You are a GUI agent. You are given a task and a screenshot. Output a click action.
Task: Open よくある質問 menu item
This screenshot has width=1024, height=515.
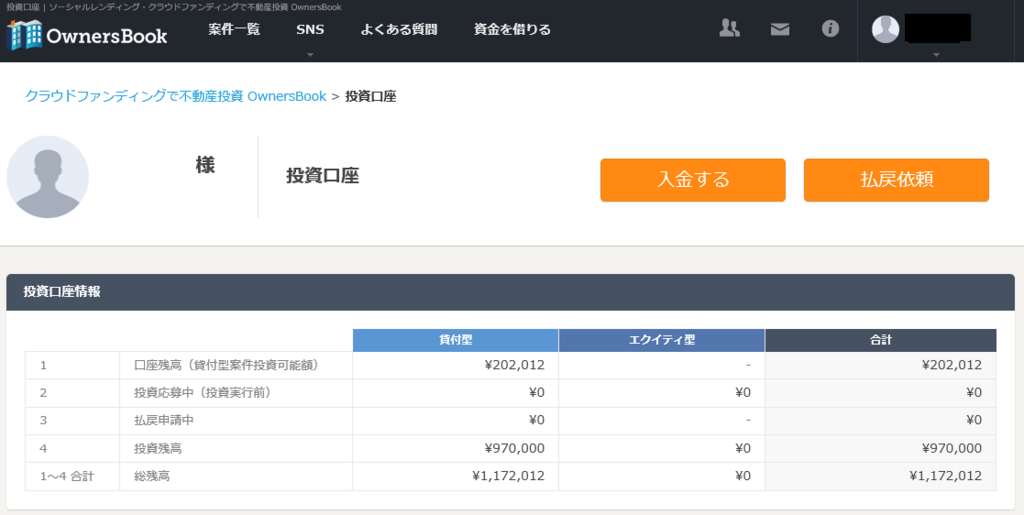(x=398, y=29)
